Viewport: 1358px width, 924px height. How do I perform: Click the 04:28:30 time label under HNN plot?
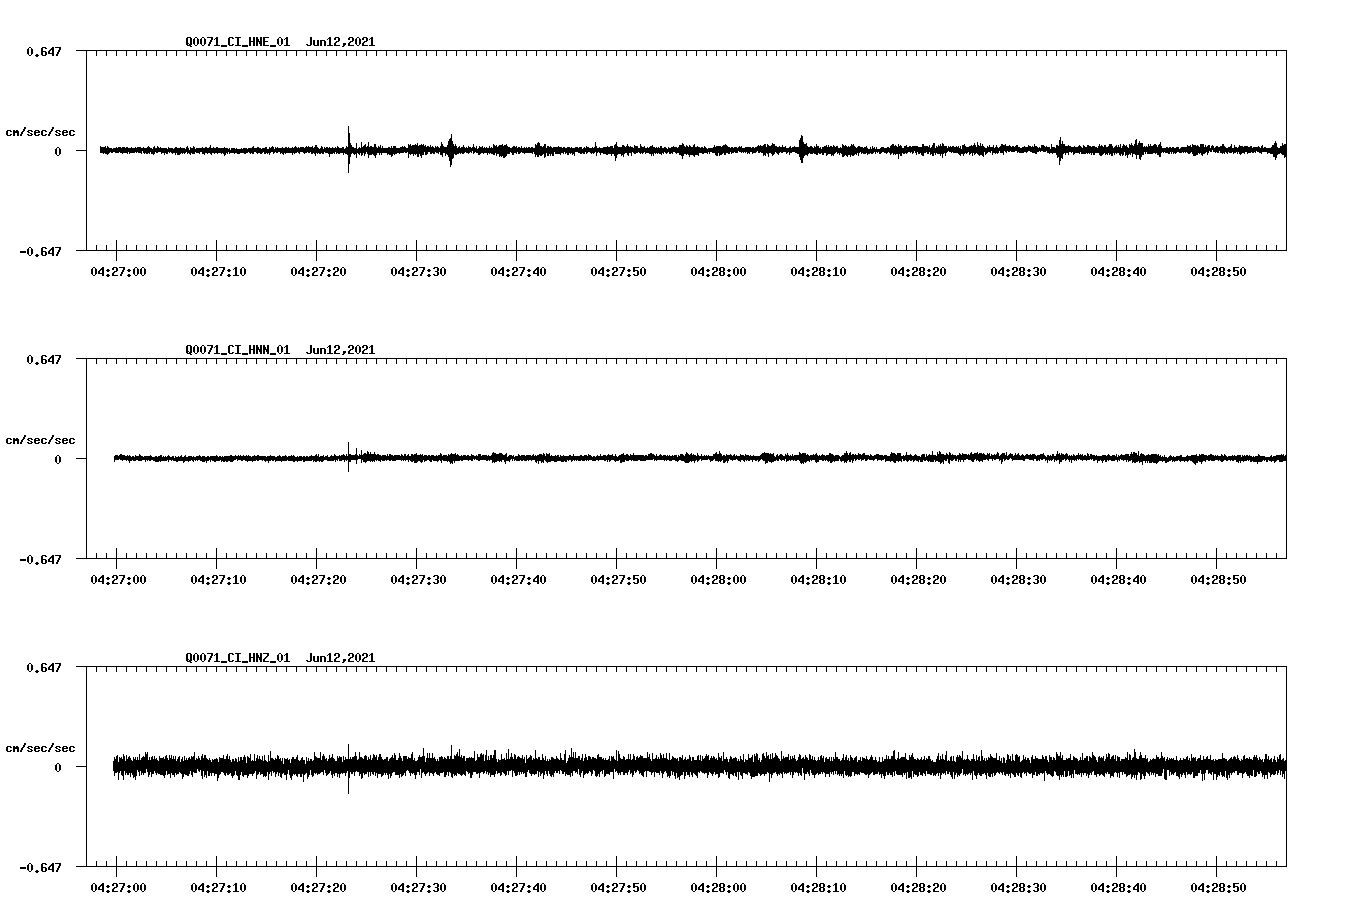click(1018, 580)
